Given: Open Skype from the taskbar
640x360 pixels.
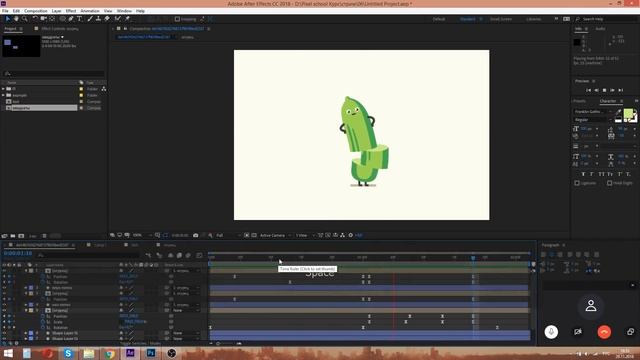Looking at the screenshot, I should tap(68, 353).
